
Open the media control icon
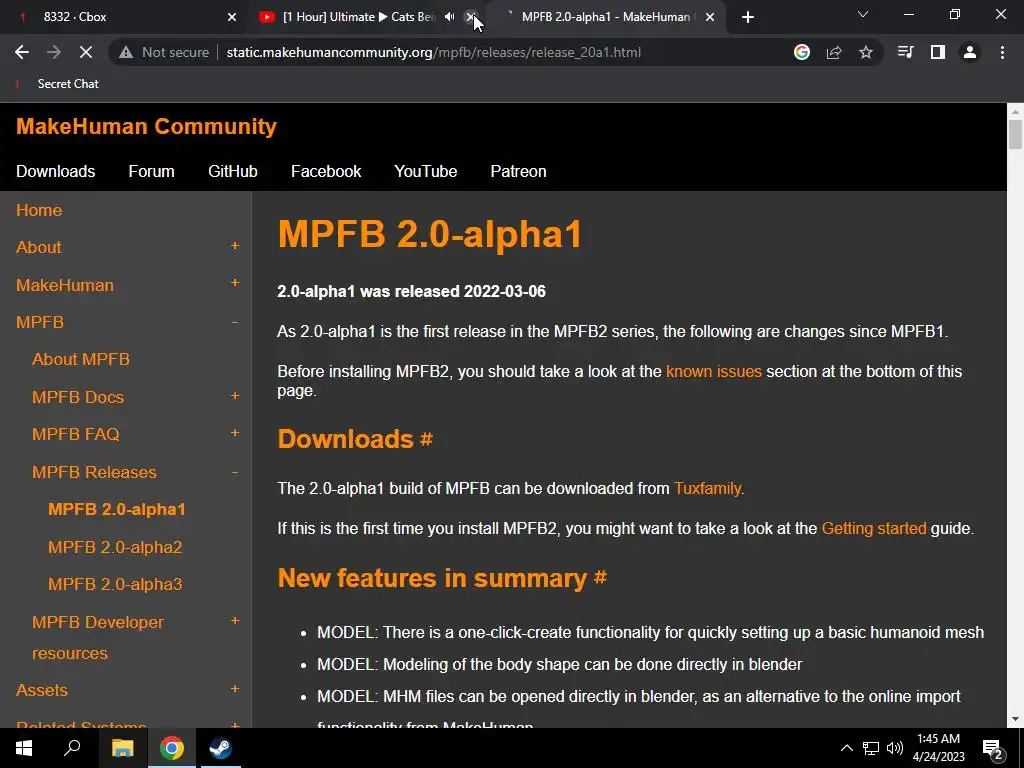click(x=905, y=52)
